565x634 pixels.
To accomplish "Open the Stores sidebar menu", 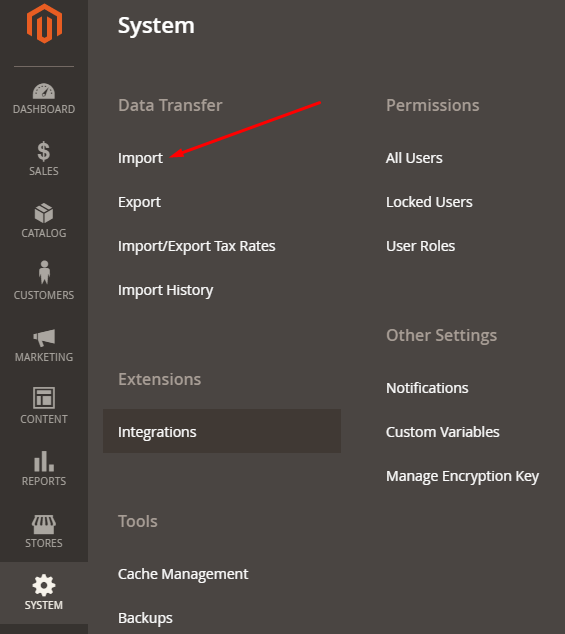I will coord(44,531).
